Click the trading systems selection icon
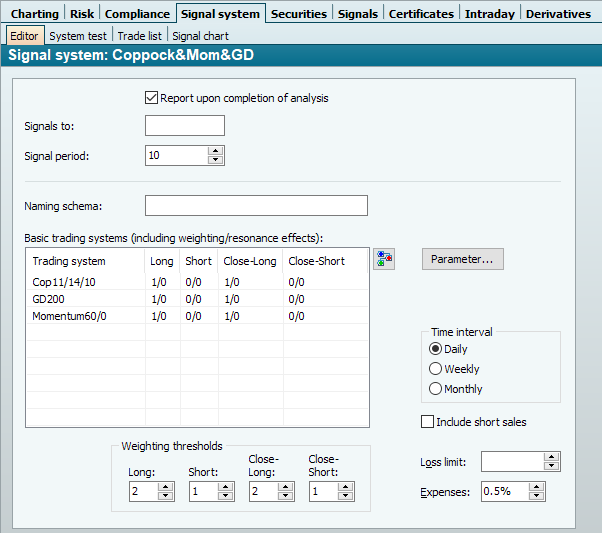 pyautogui.click(x=384, y=259)
